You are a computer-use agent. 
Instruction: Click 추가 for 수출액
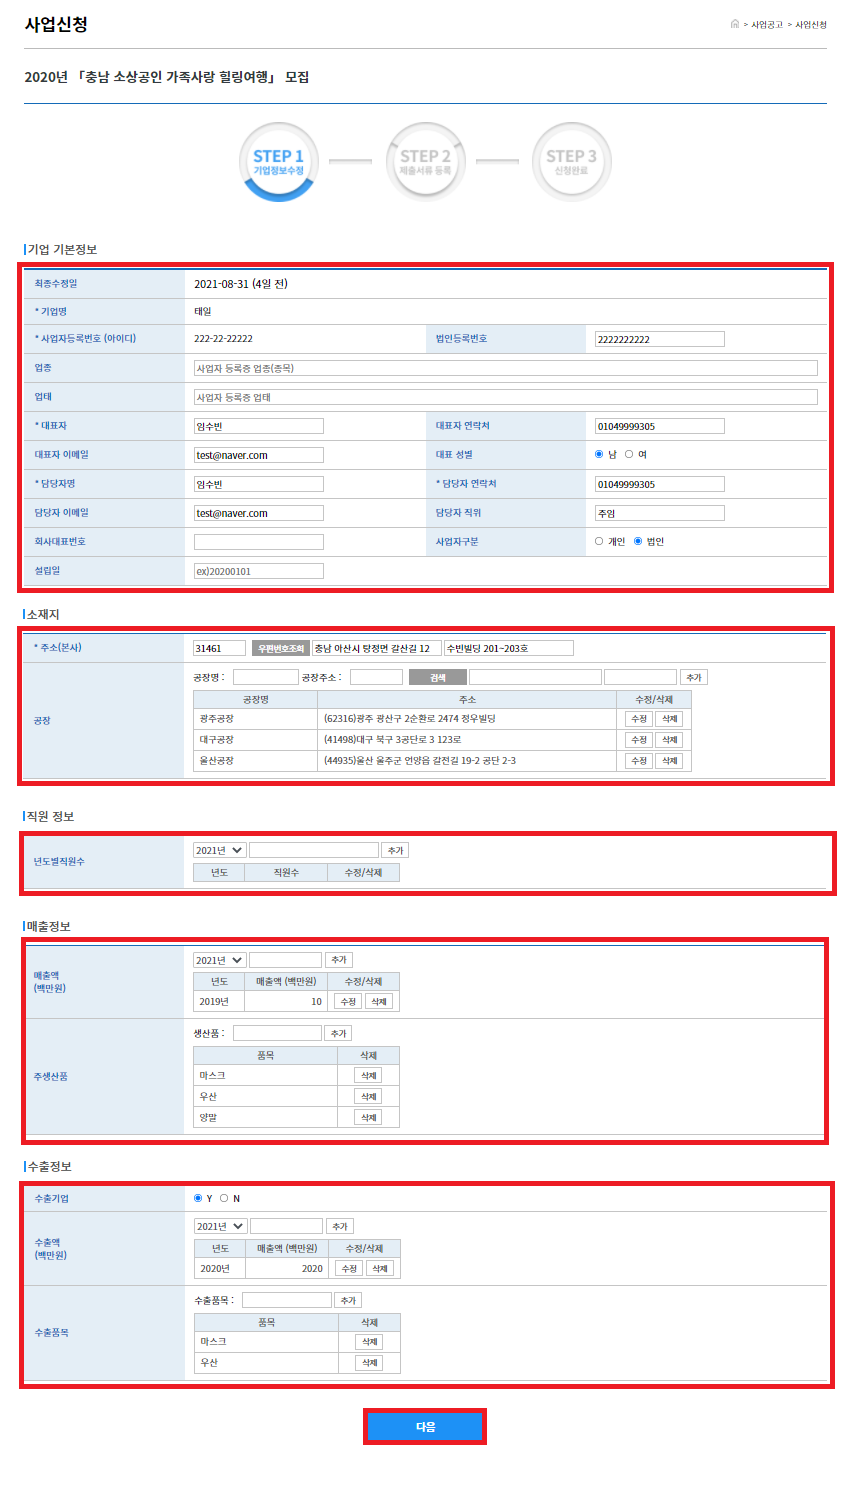(x=340, y=1226)
